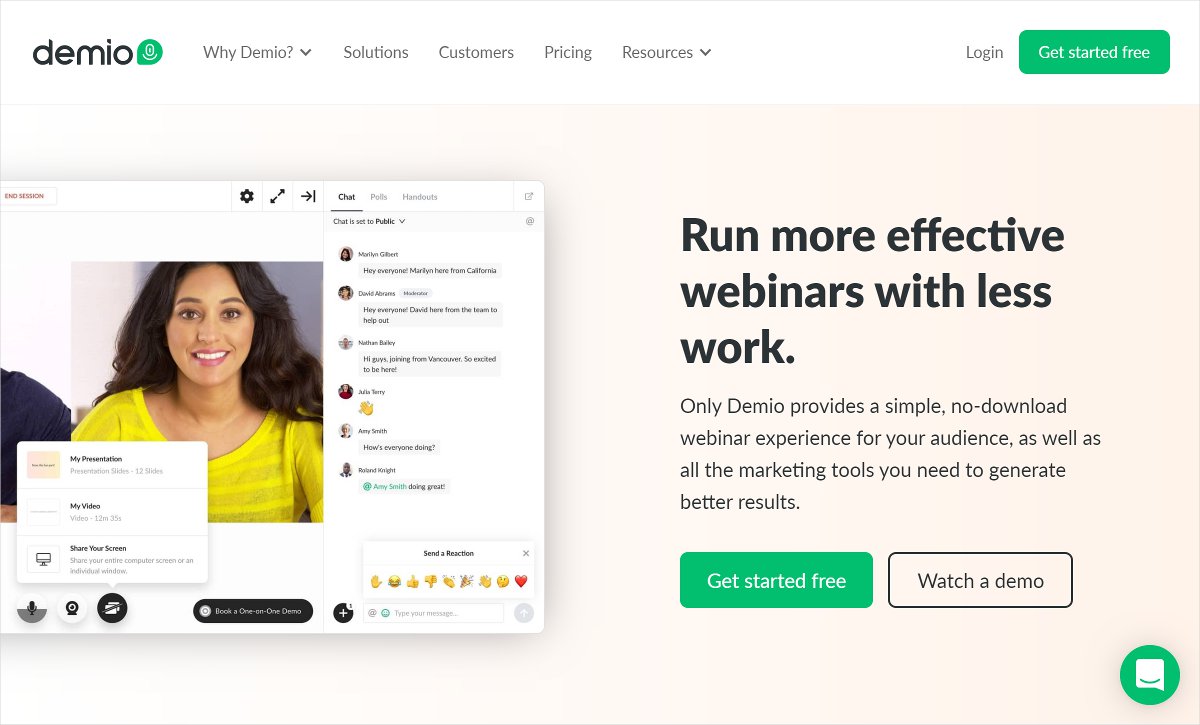Click the plus icon beside message box
The width and height of the screenshot is (1200, 725).
pyautogui.click(x=343, y=613)
